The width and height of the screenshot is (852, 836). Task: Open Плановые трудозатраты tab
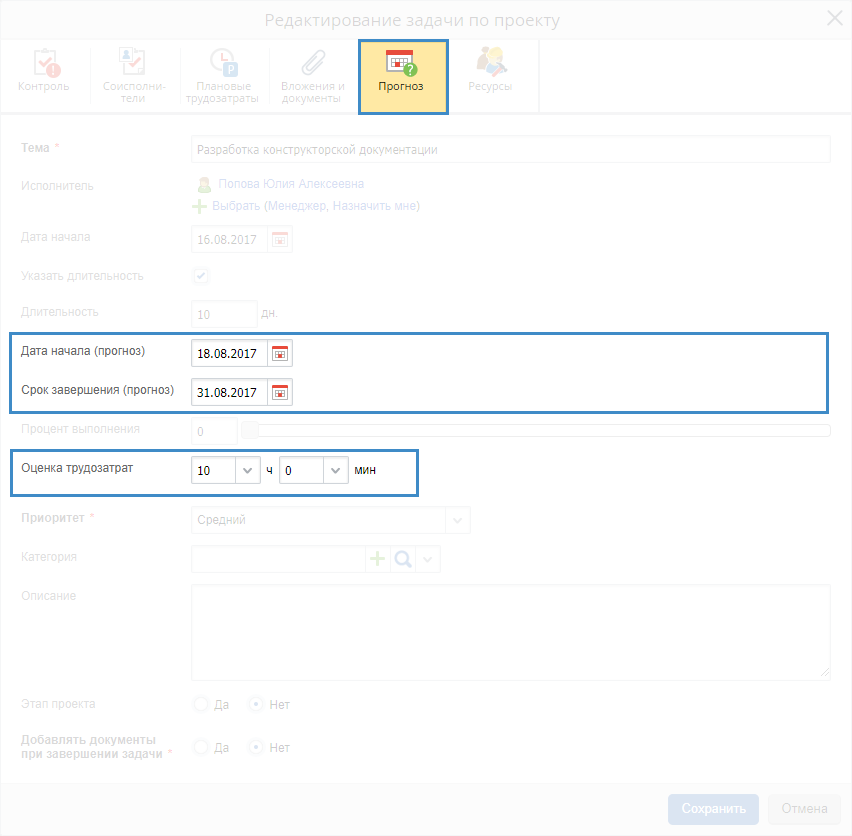click(222, 75)
